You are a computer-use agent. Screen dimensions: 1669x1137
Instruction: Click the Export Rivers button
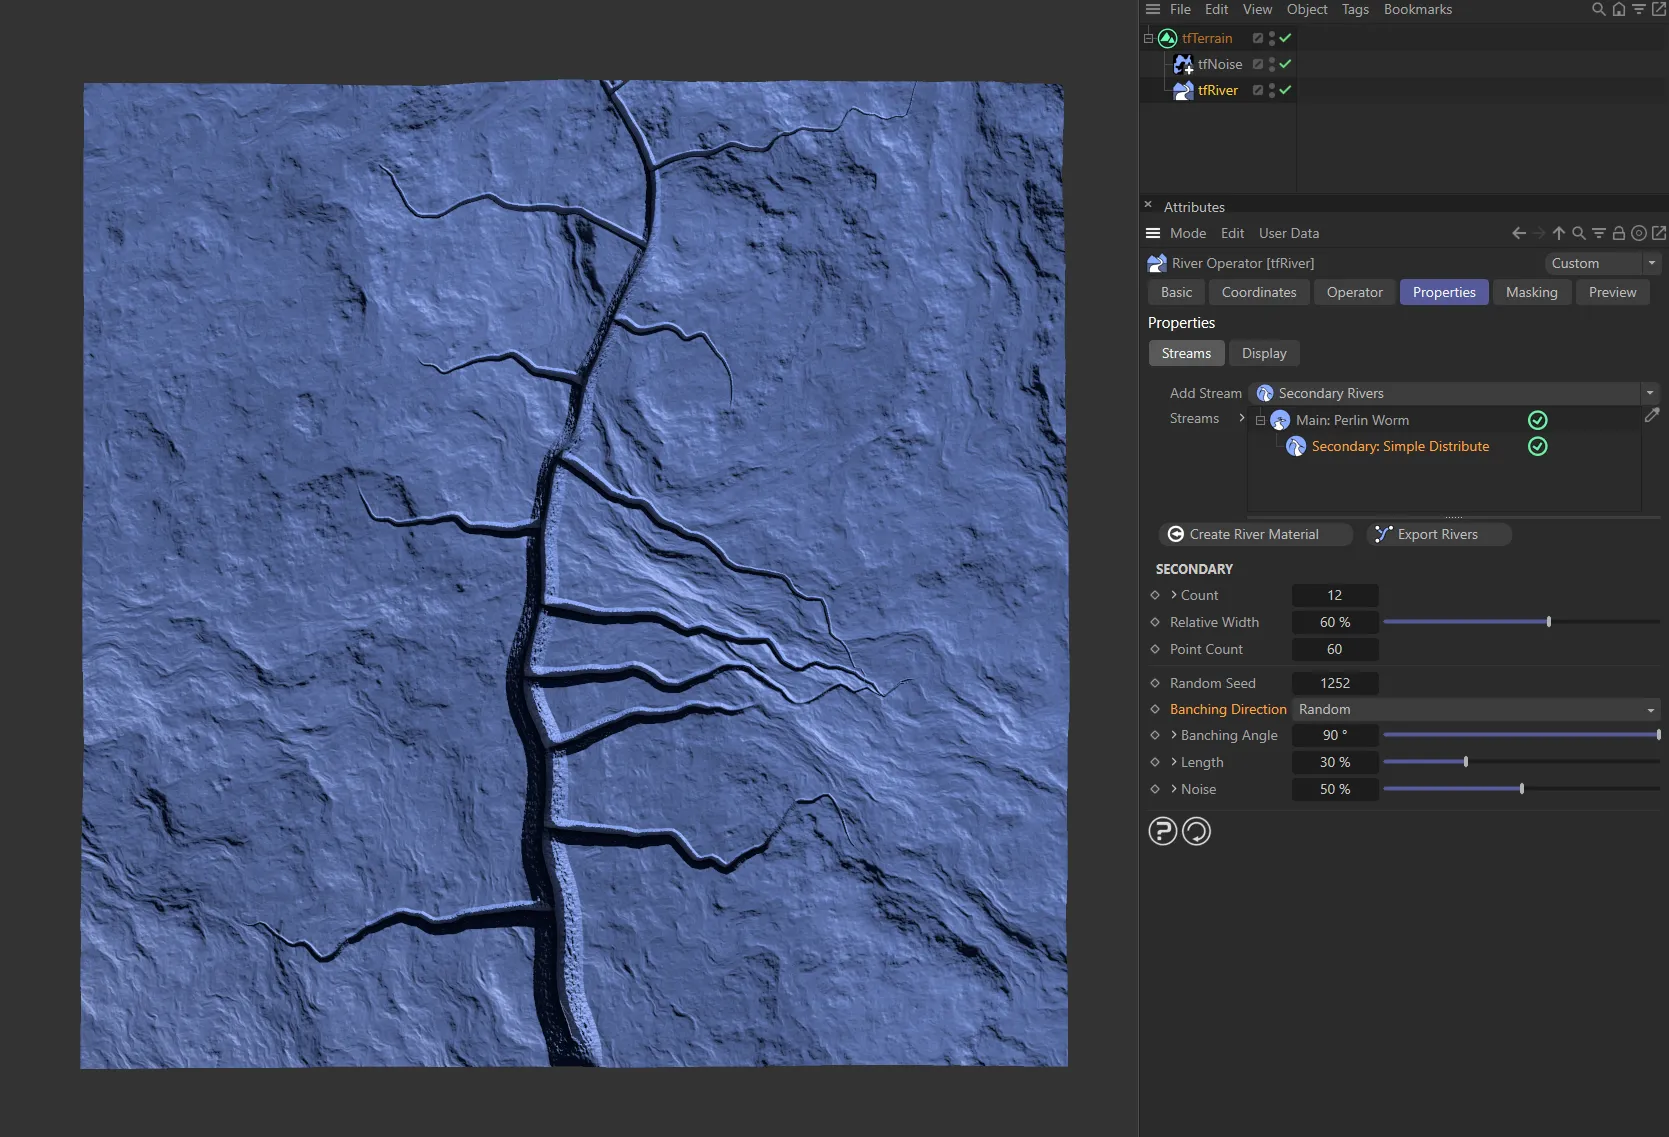1438,534
